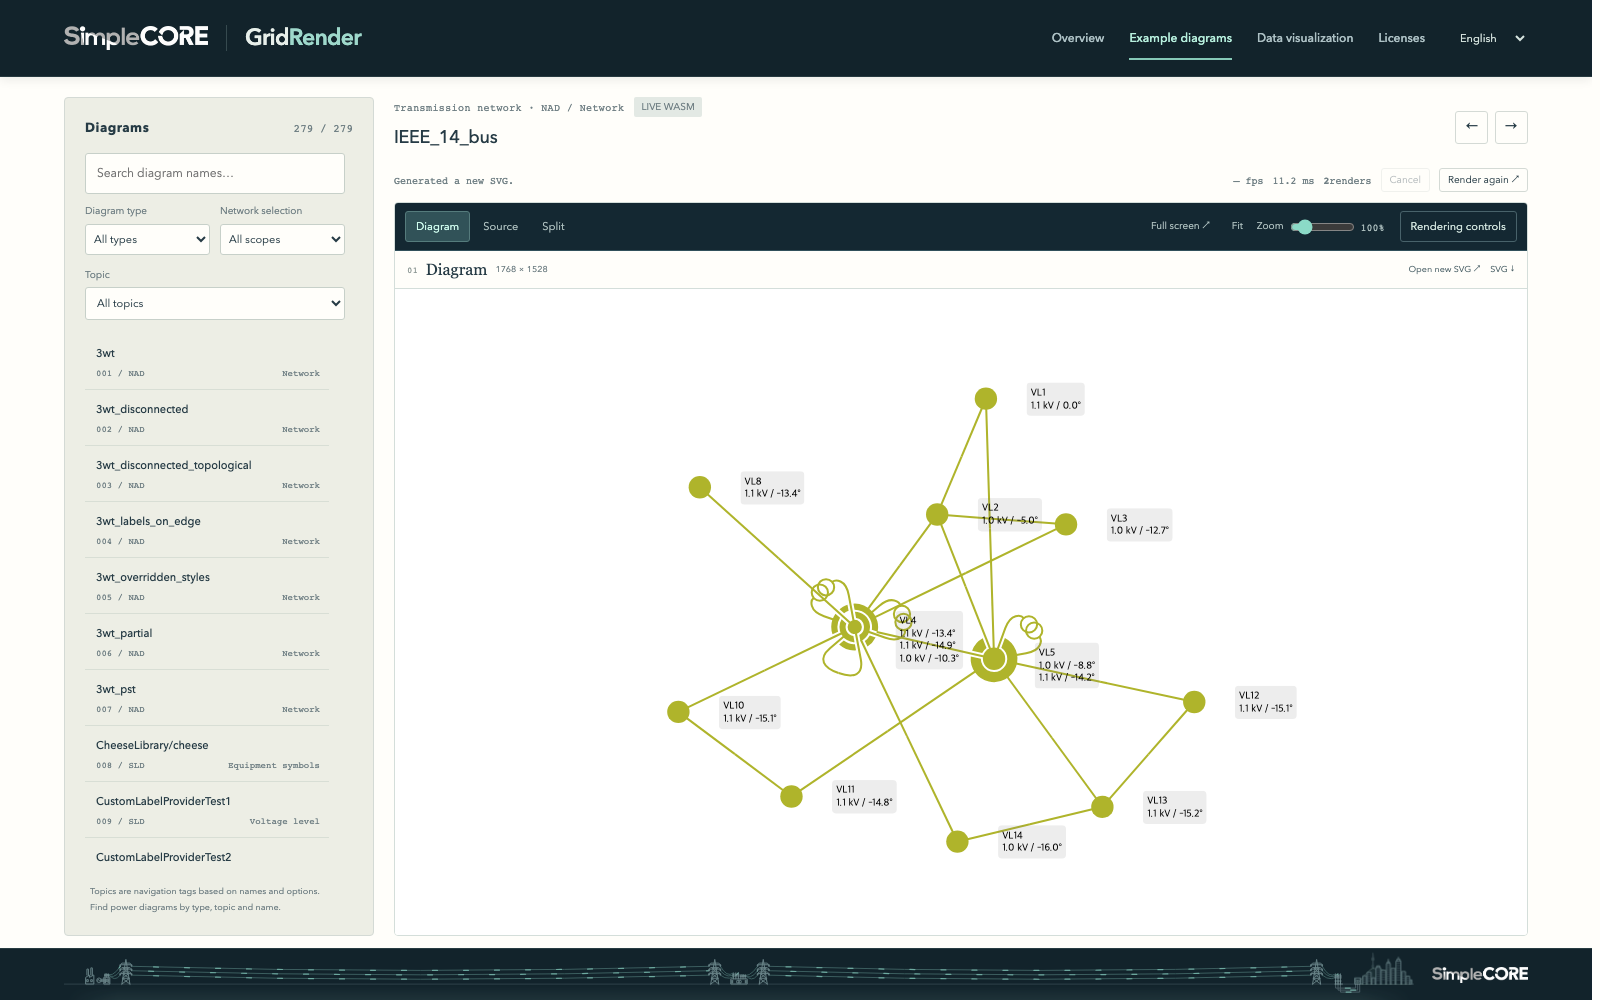The width and height of the screenshot is (1600, 1000).
Task: Click the GridRender logo
Action: pos(303,37)
